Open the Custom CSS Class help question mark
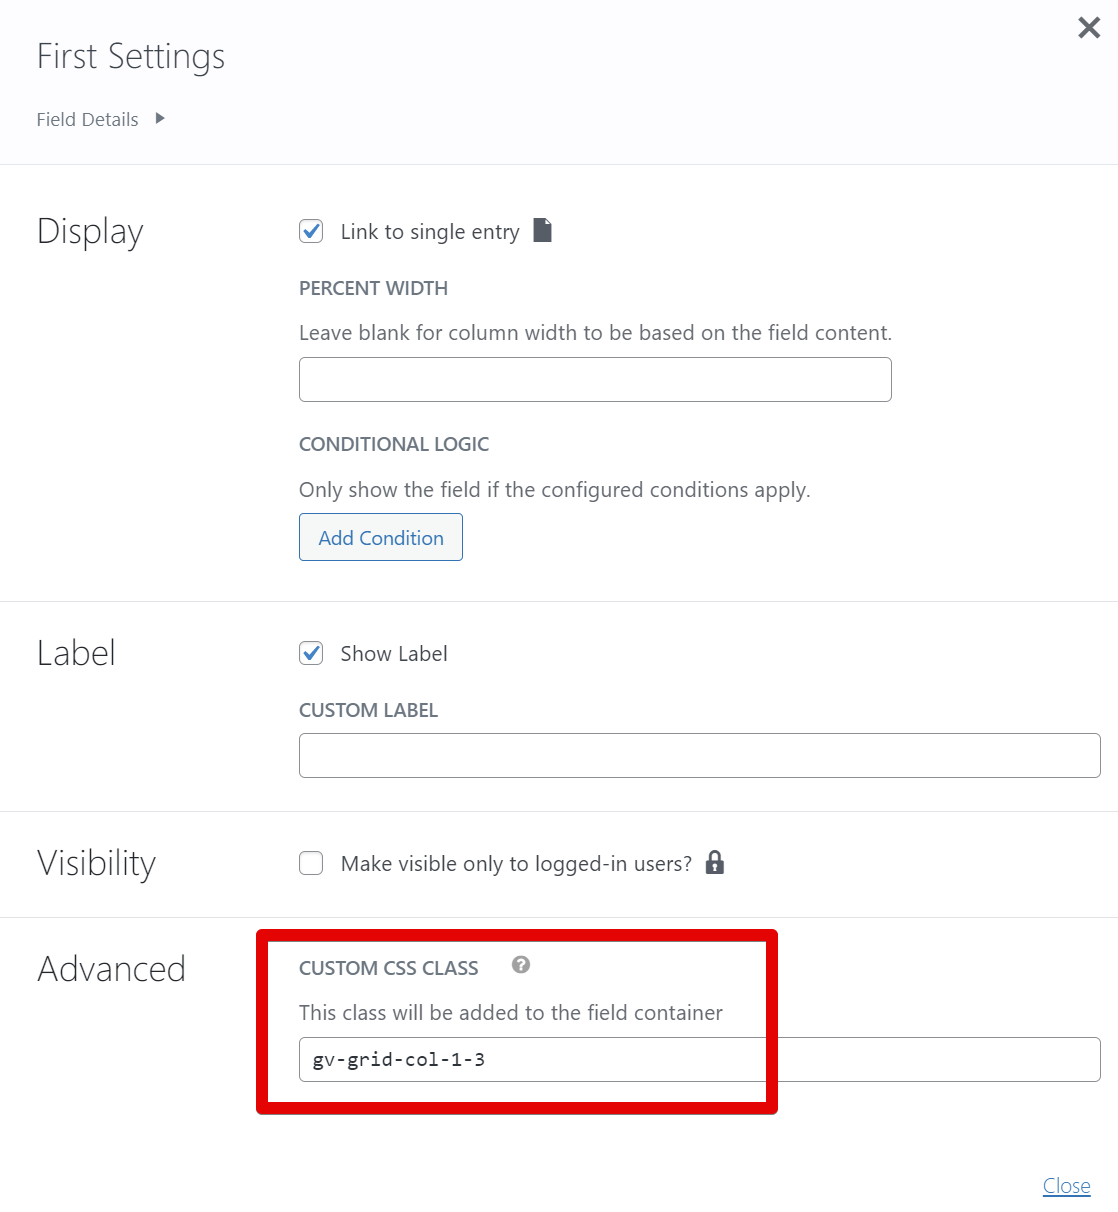Image resolution: width=1118 pixels, height=1212 pixels. tap(521, 965)
